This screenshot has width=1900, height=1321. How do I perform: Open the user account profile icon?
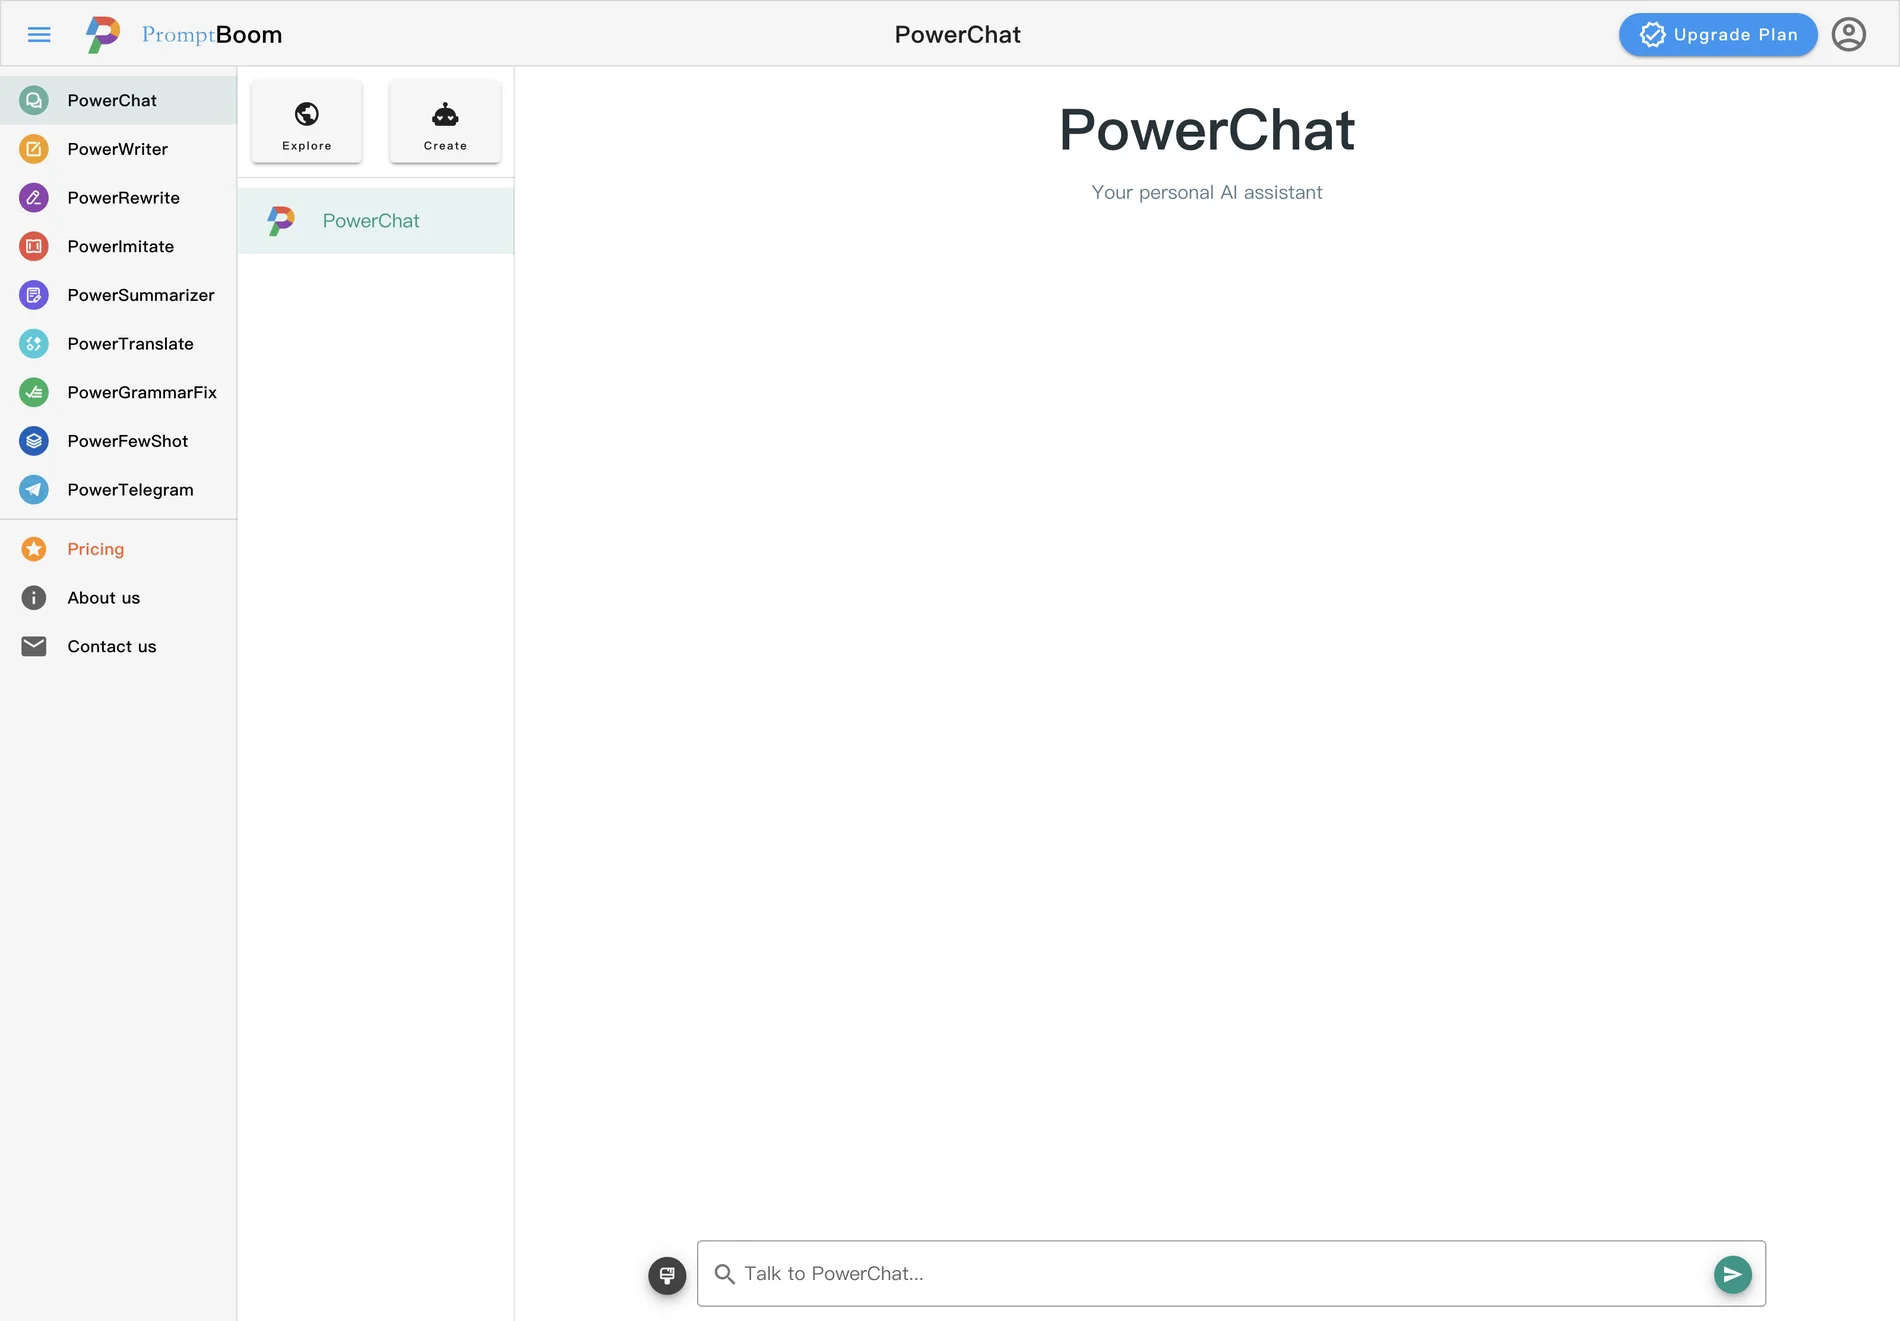point(1849,35)
